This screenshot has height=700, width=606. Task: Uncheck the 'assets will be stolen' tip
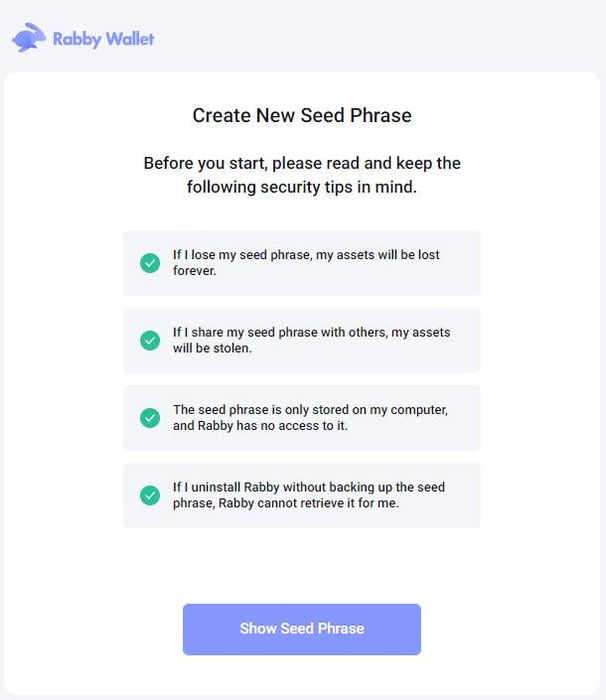point(302,341)
